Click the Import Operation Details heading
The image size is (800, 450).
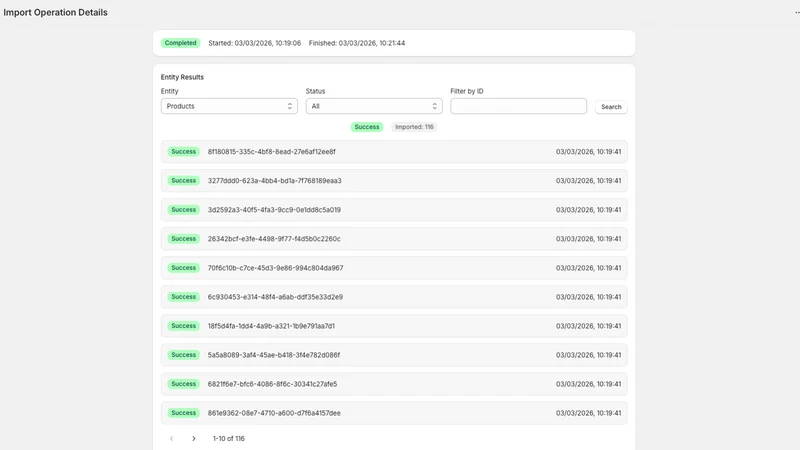[x=55, y=12]
